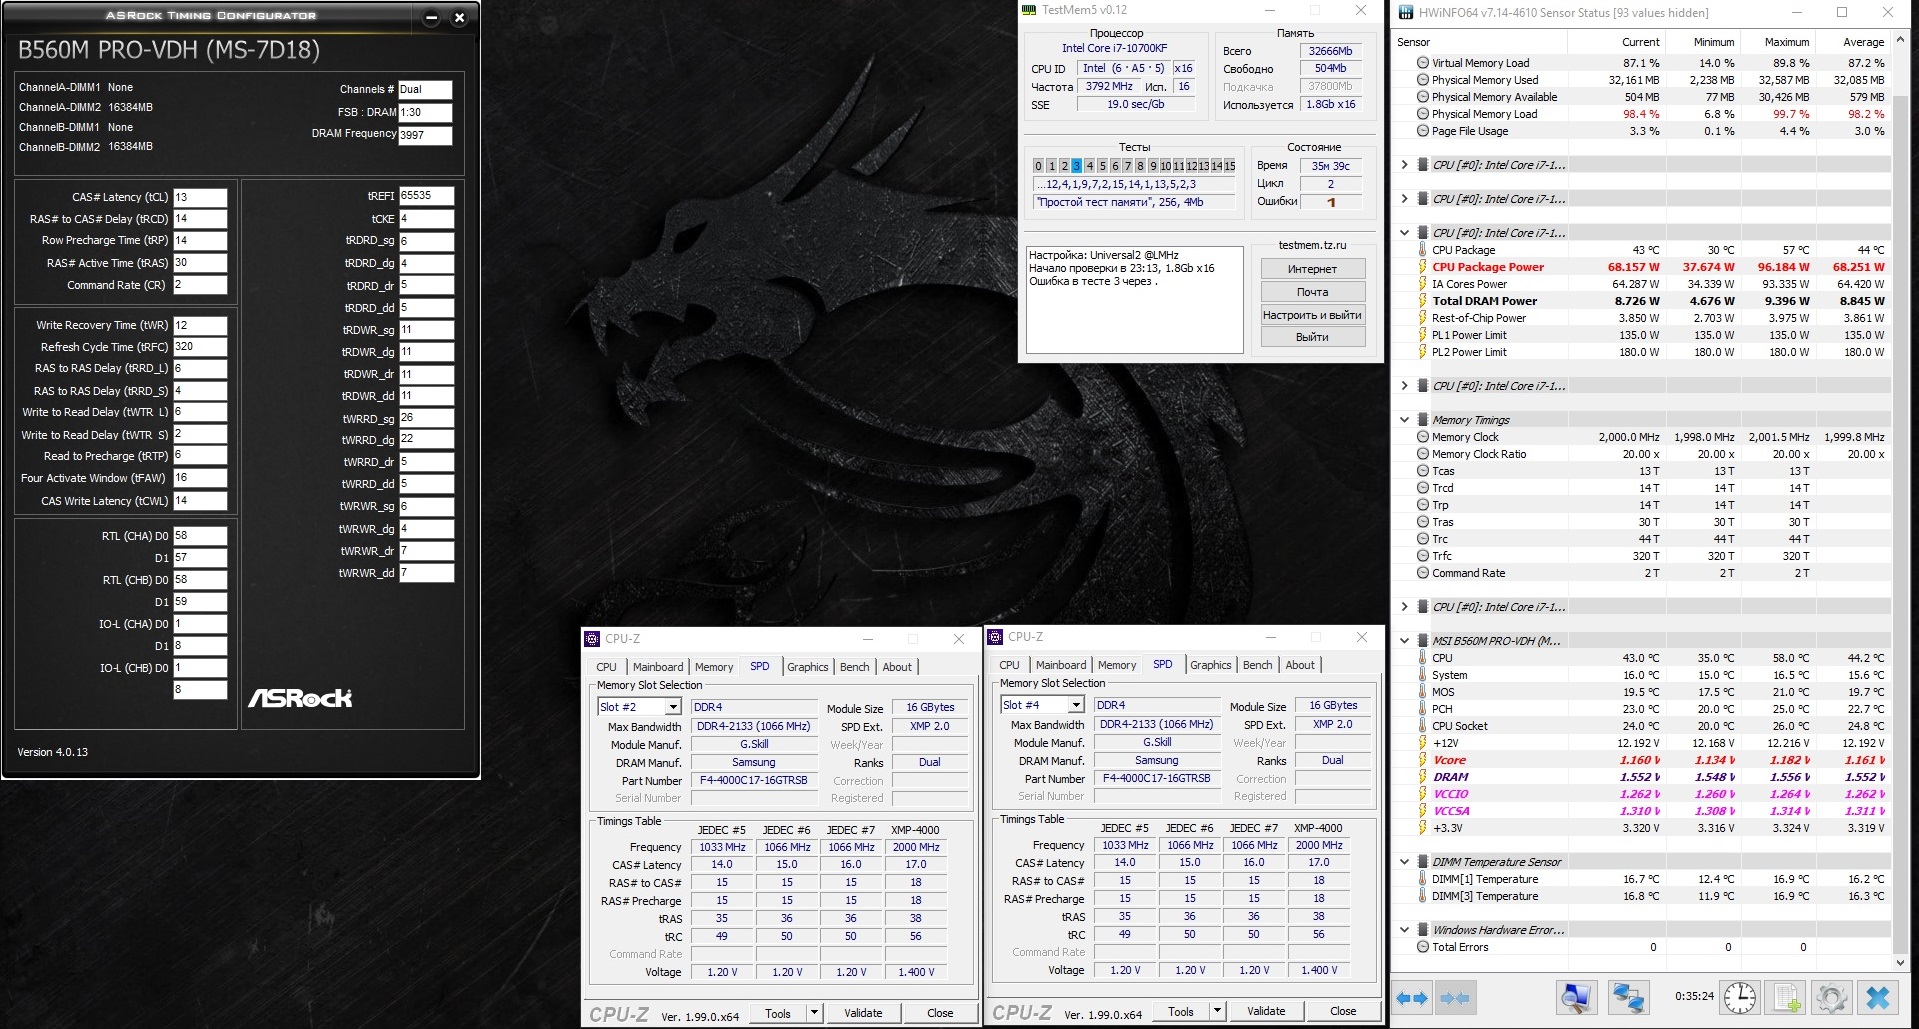
Task: Minimize the ASRock Timing Configurator window
Action: [x=431, y=18]
